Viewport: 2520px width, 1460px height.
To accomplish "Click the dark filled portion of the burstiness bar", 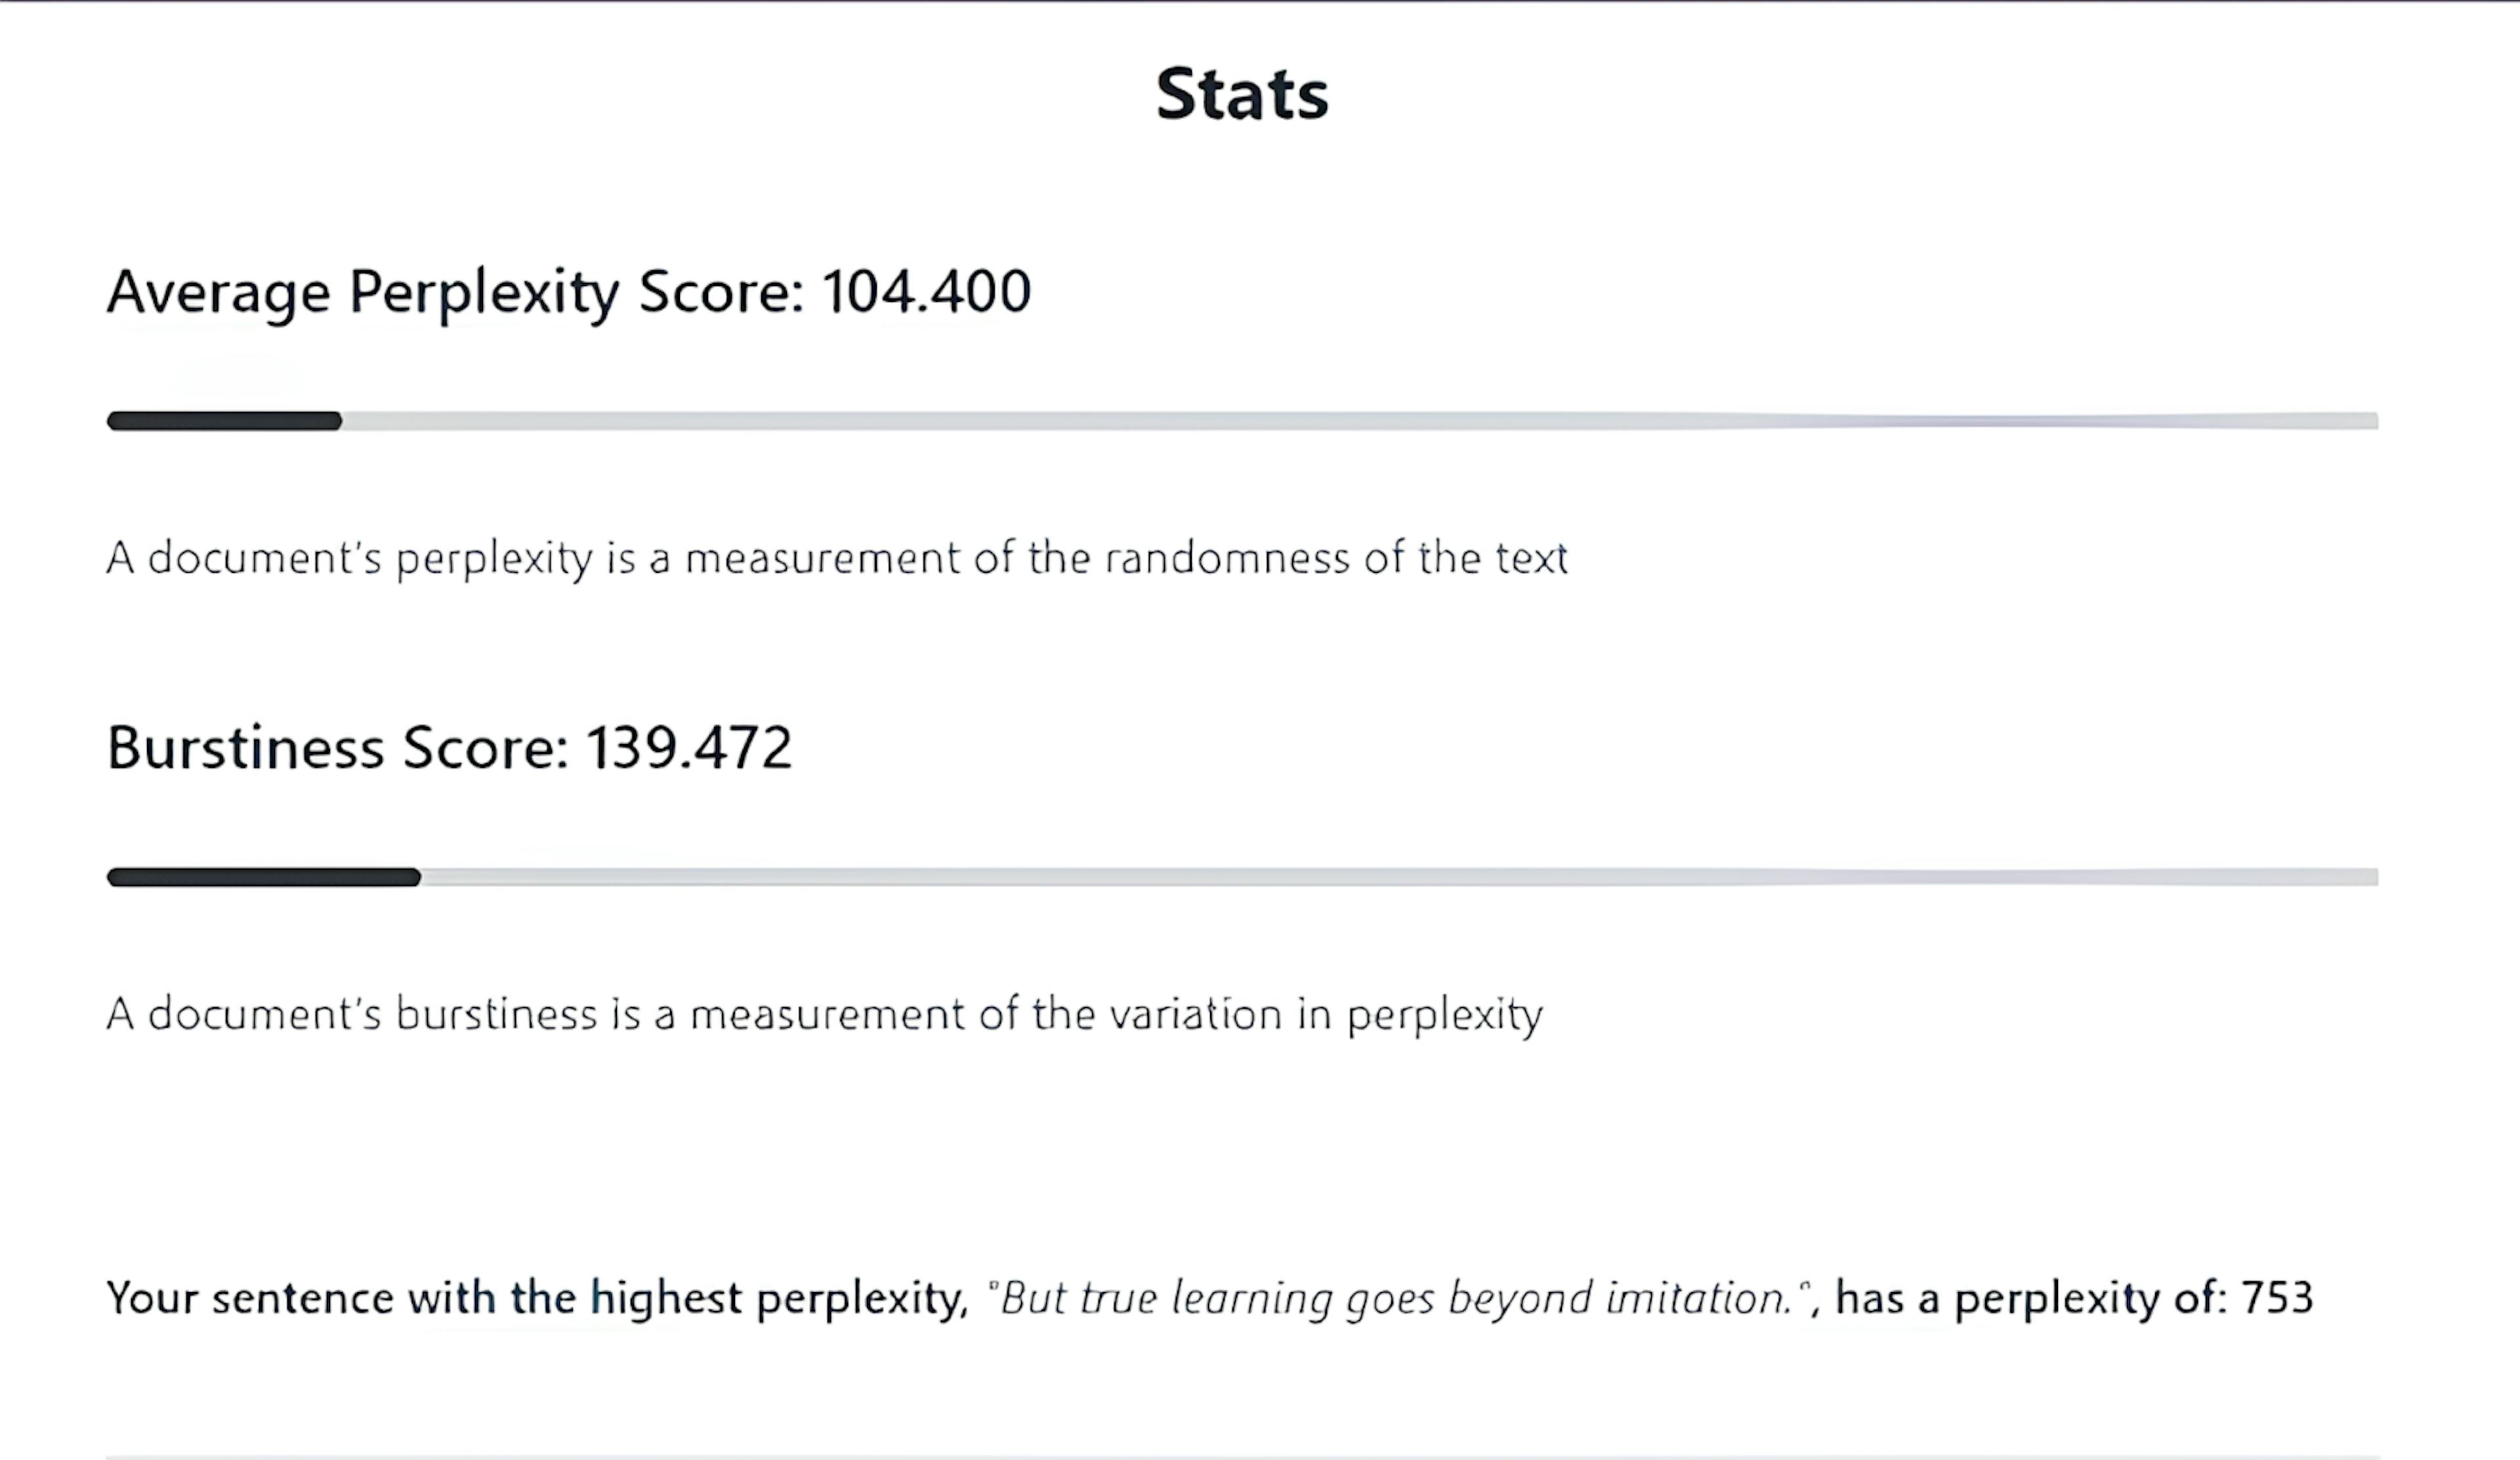I will tap(264, 877).
